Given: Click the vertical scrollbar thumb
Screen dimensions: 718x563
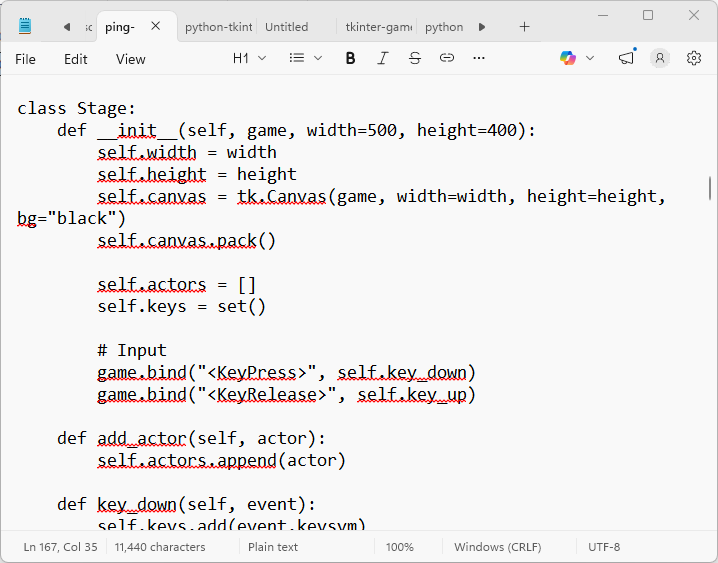Looking at the screenshot, I should tap(710, 188).
